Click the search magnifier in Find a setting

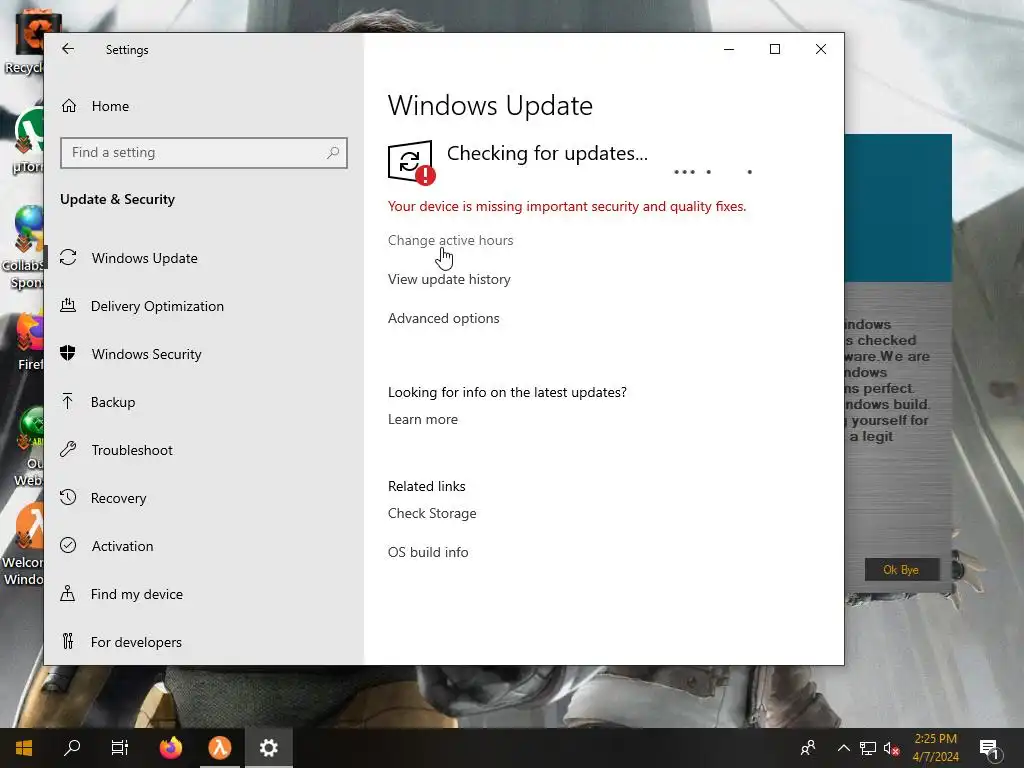coord(333,152)
